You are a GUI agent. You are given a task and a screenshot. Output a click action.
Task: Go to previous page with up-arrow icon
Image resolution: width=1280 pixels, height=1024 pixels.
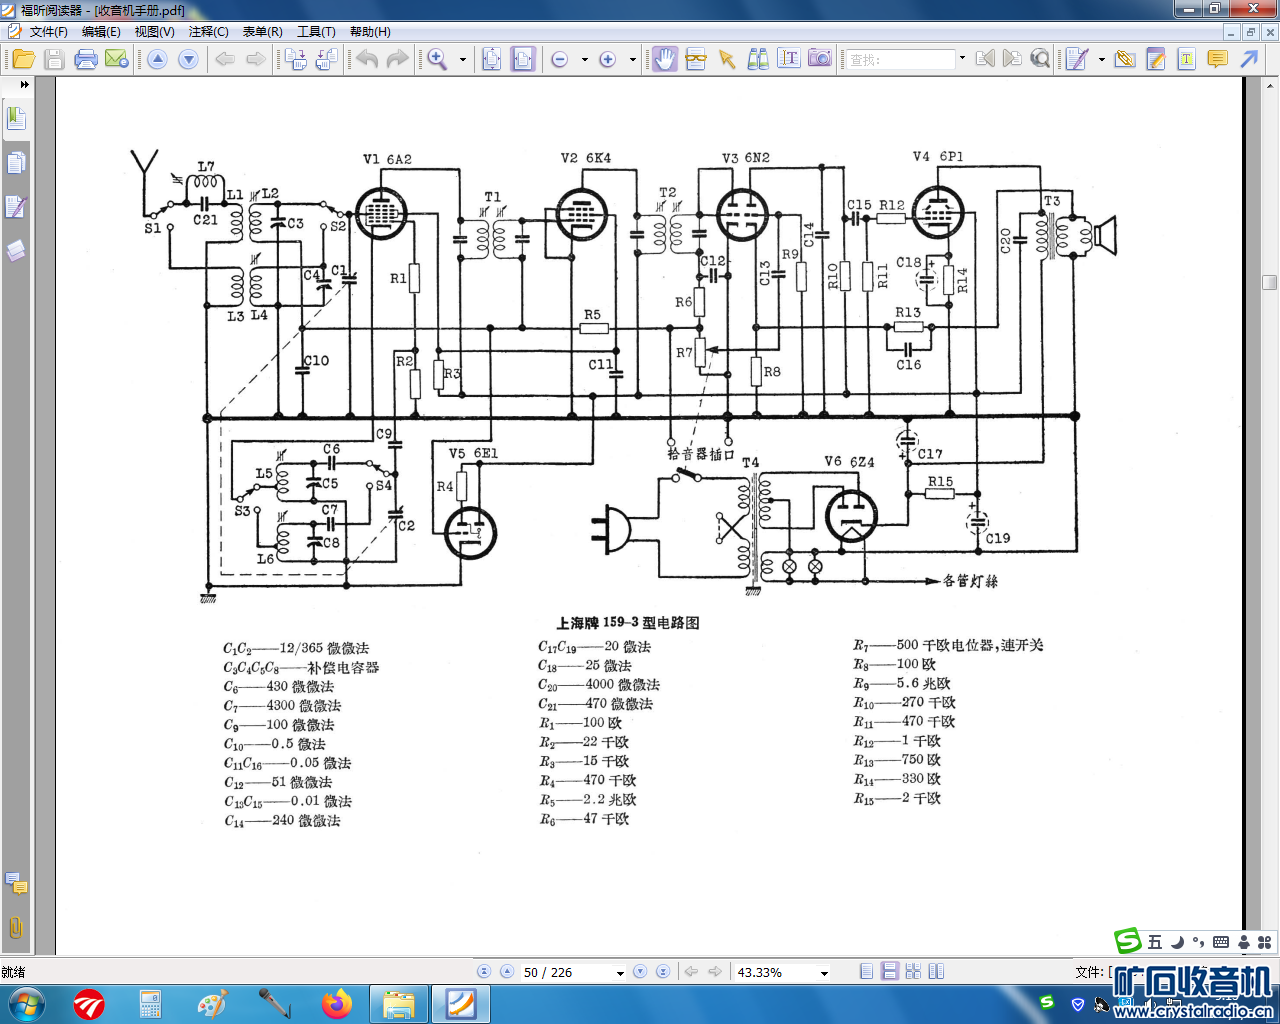pos(157,59)
